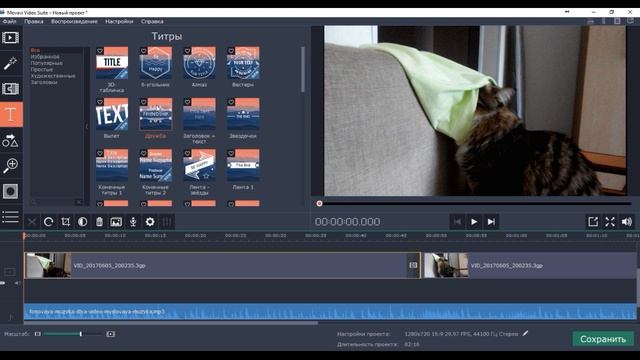Click the Сохранить button

[603, 339]
